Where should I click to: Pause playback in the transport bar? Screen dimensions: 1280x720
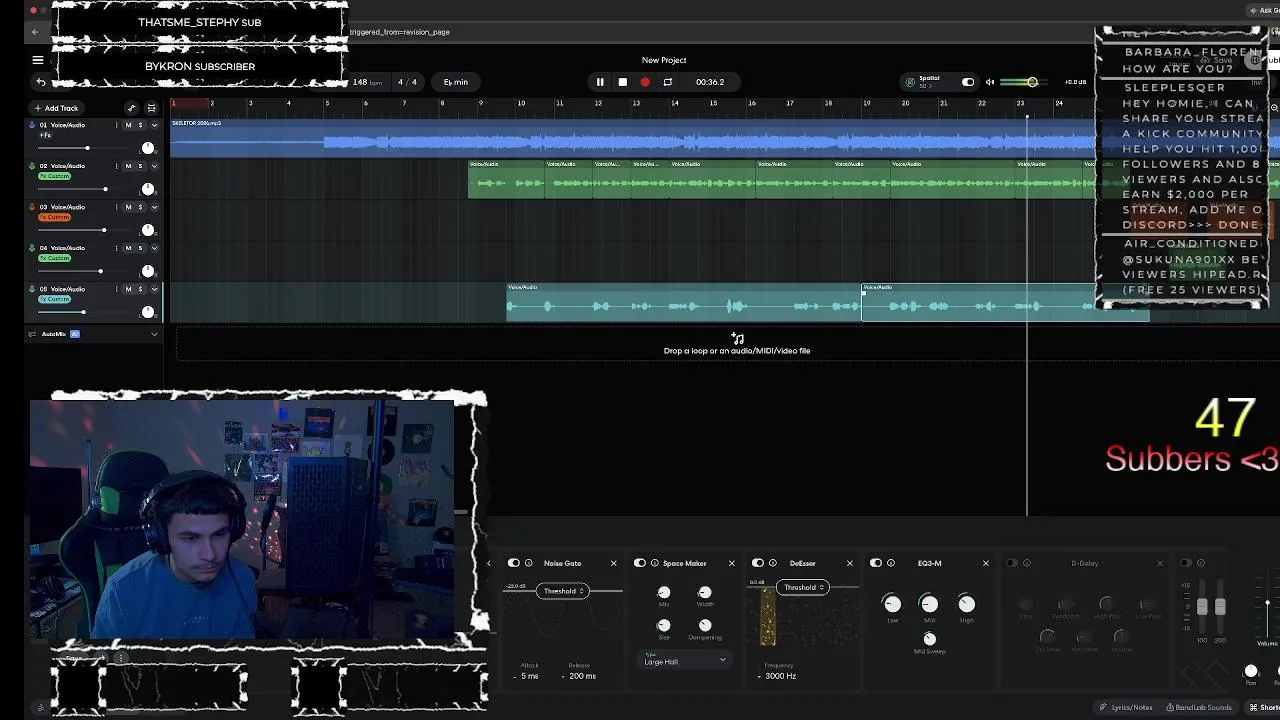(600, 82)
